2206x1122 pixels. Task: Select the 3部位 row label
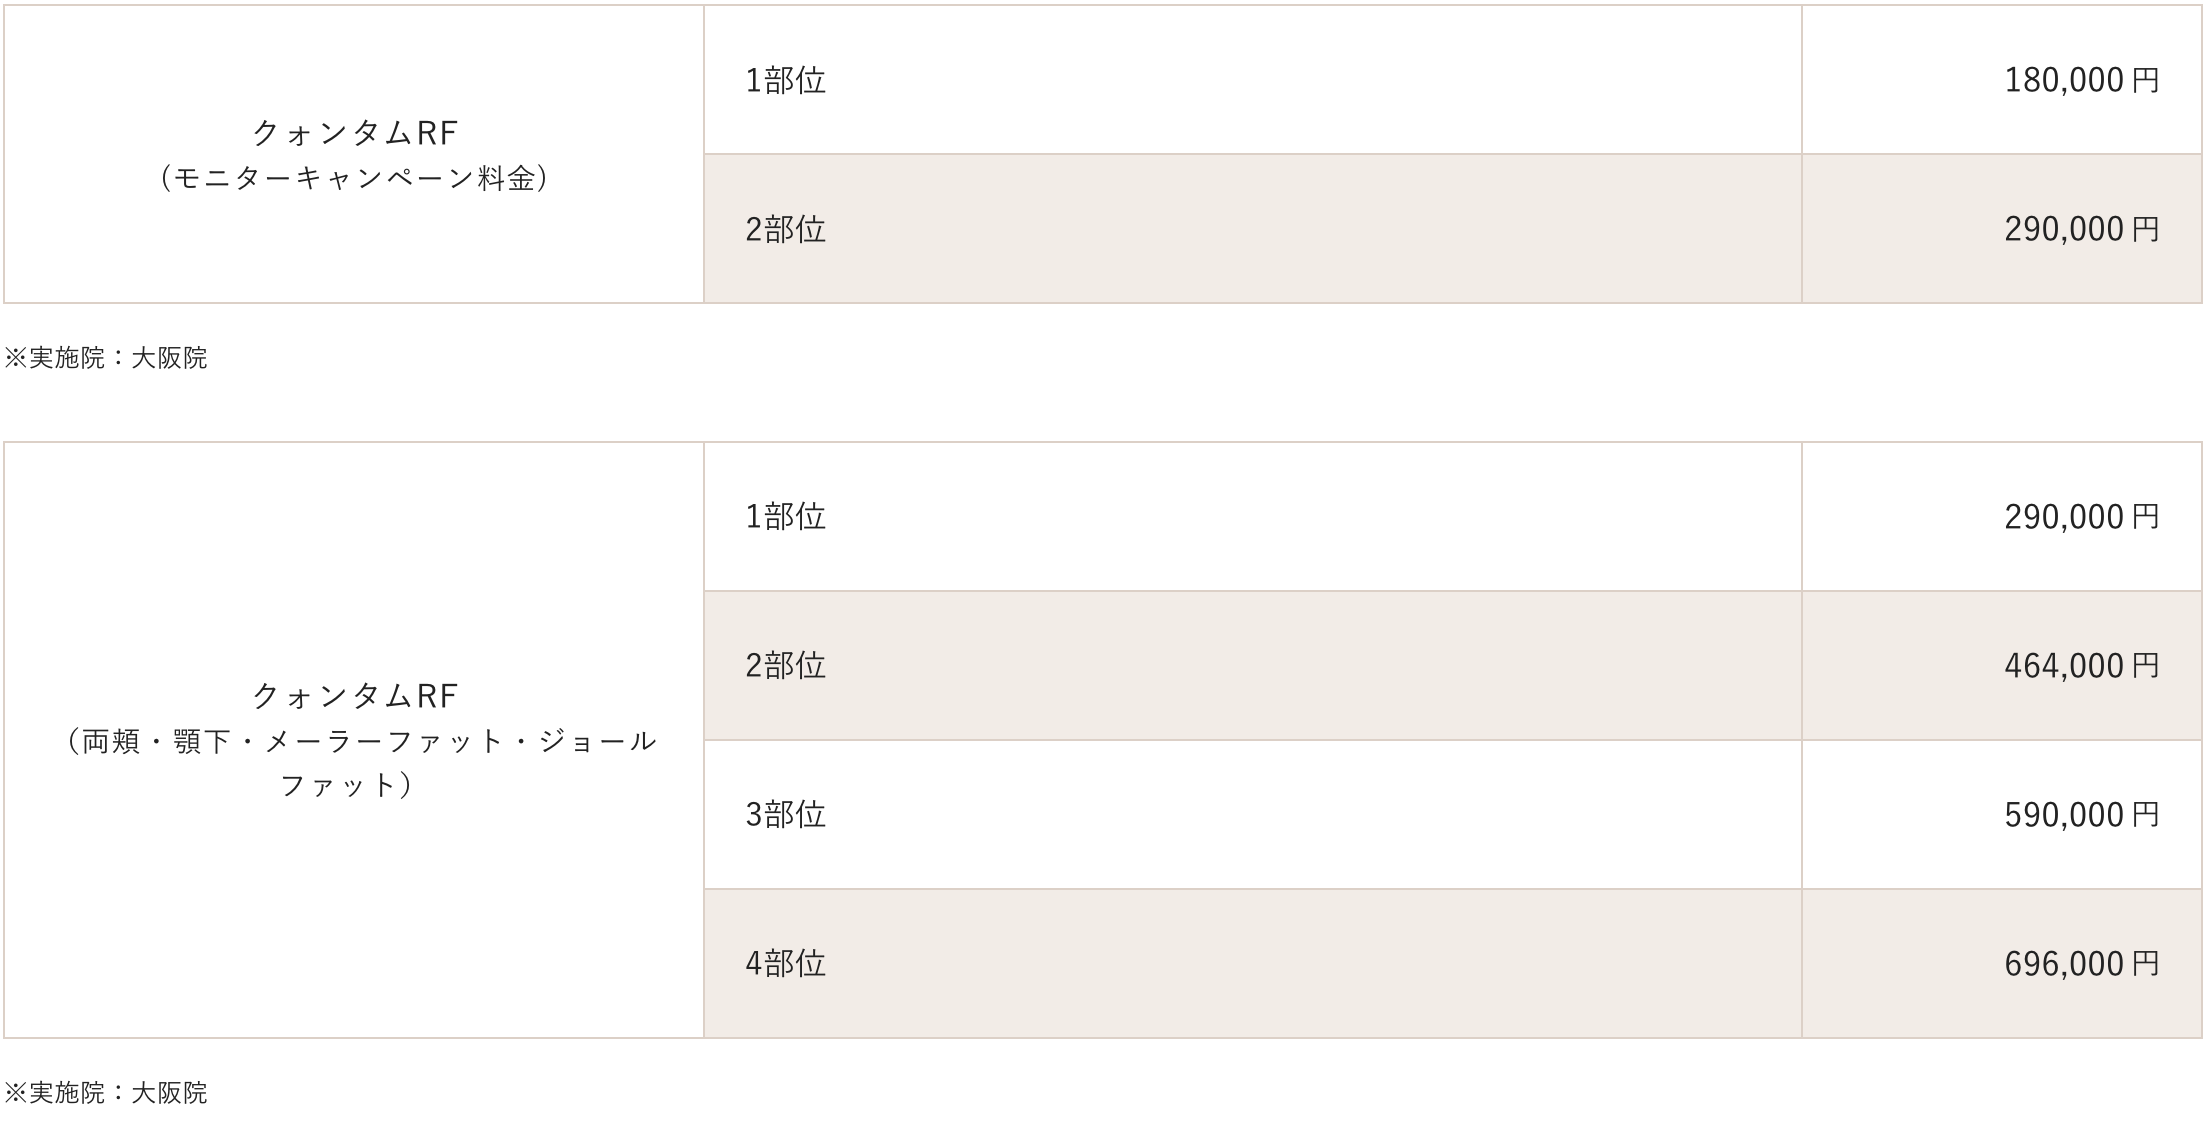tap(786, 814)
